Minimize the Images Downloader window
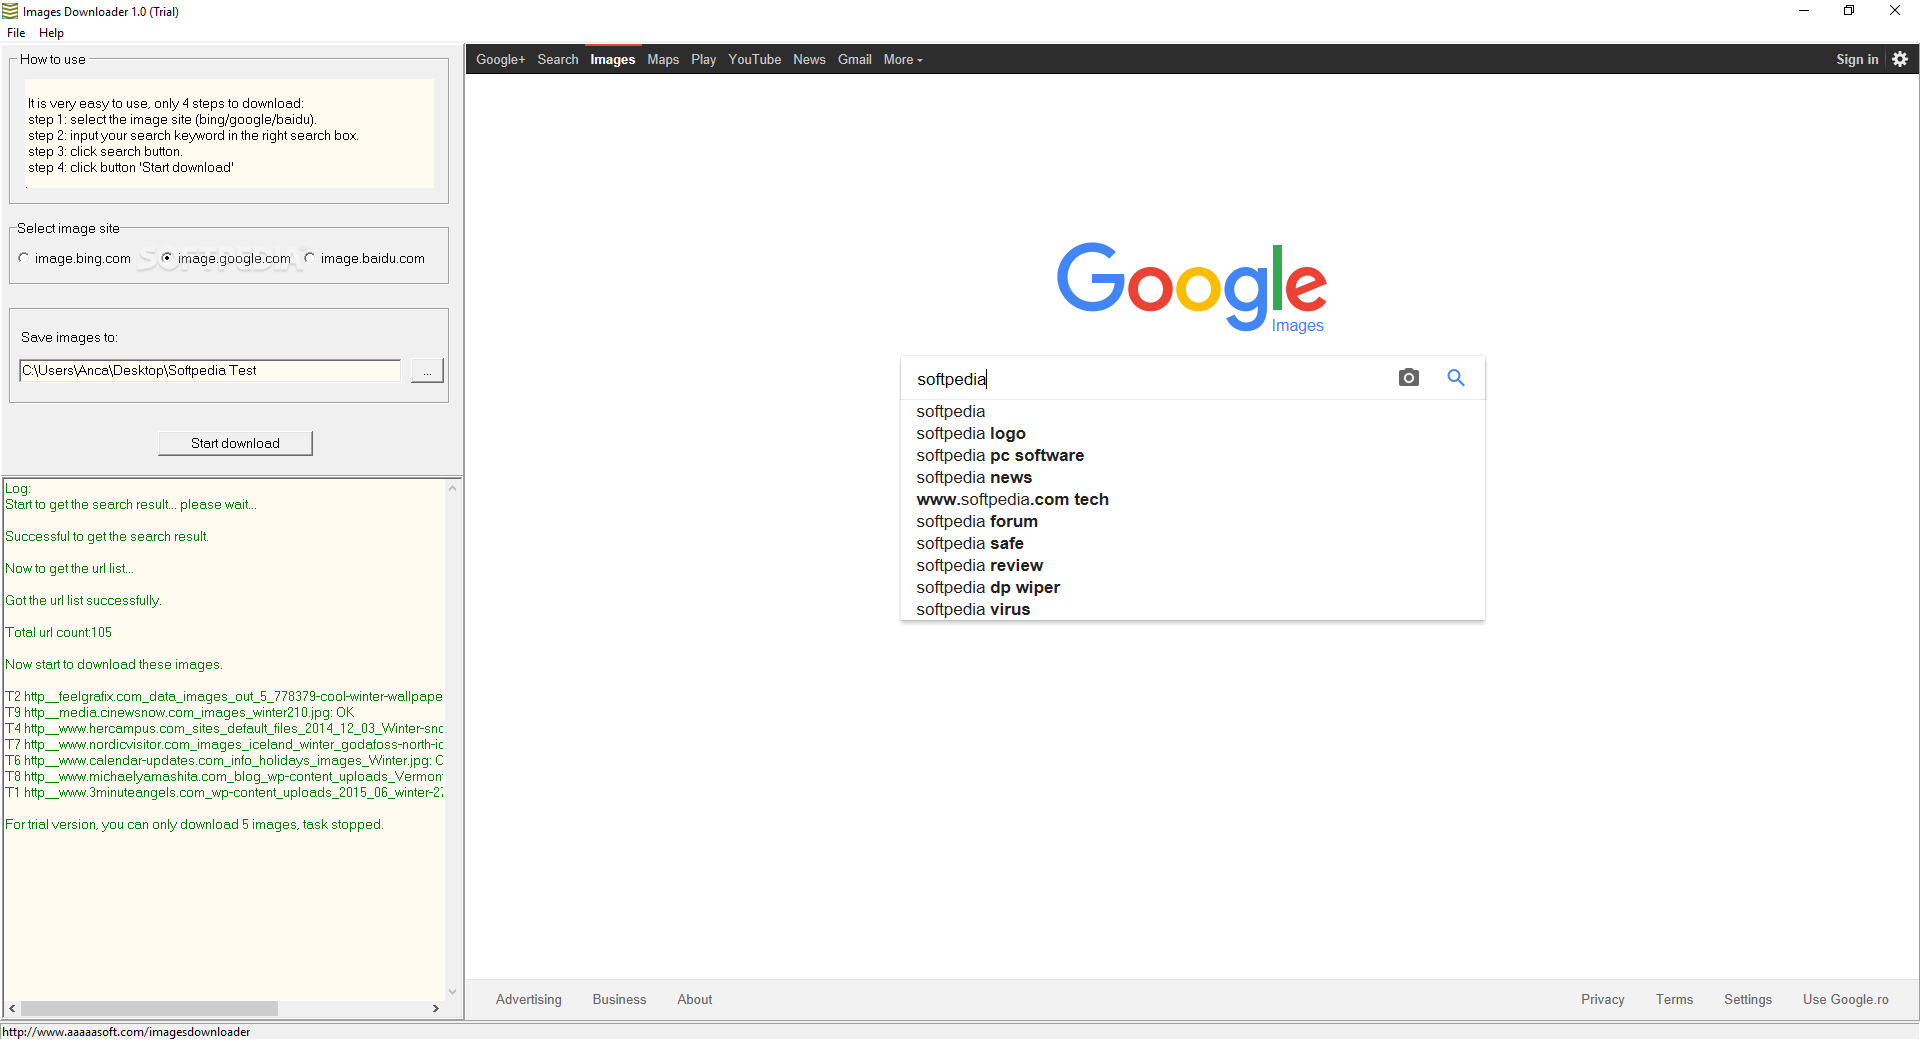The height and width of the screenshot is (1040, 1920). (1804, 11)
